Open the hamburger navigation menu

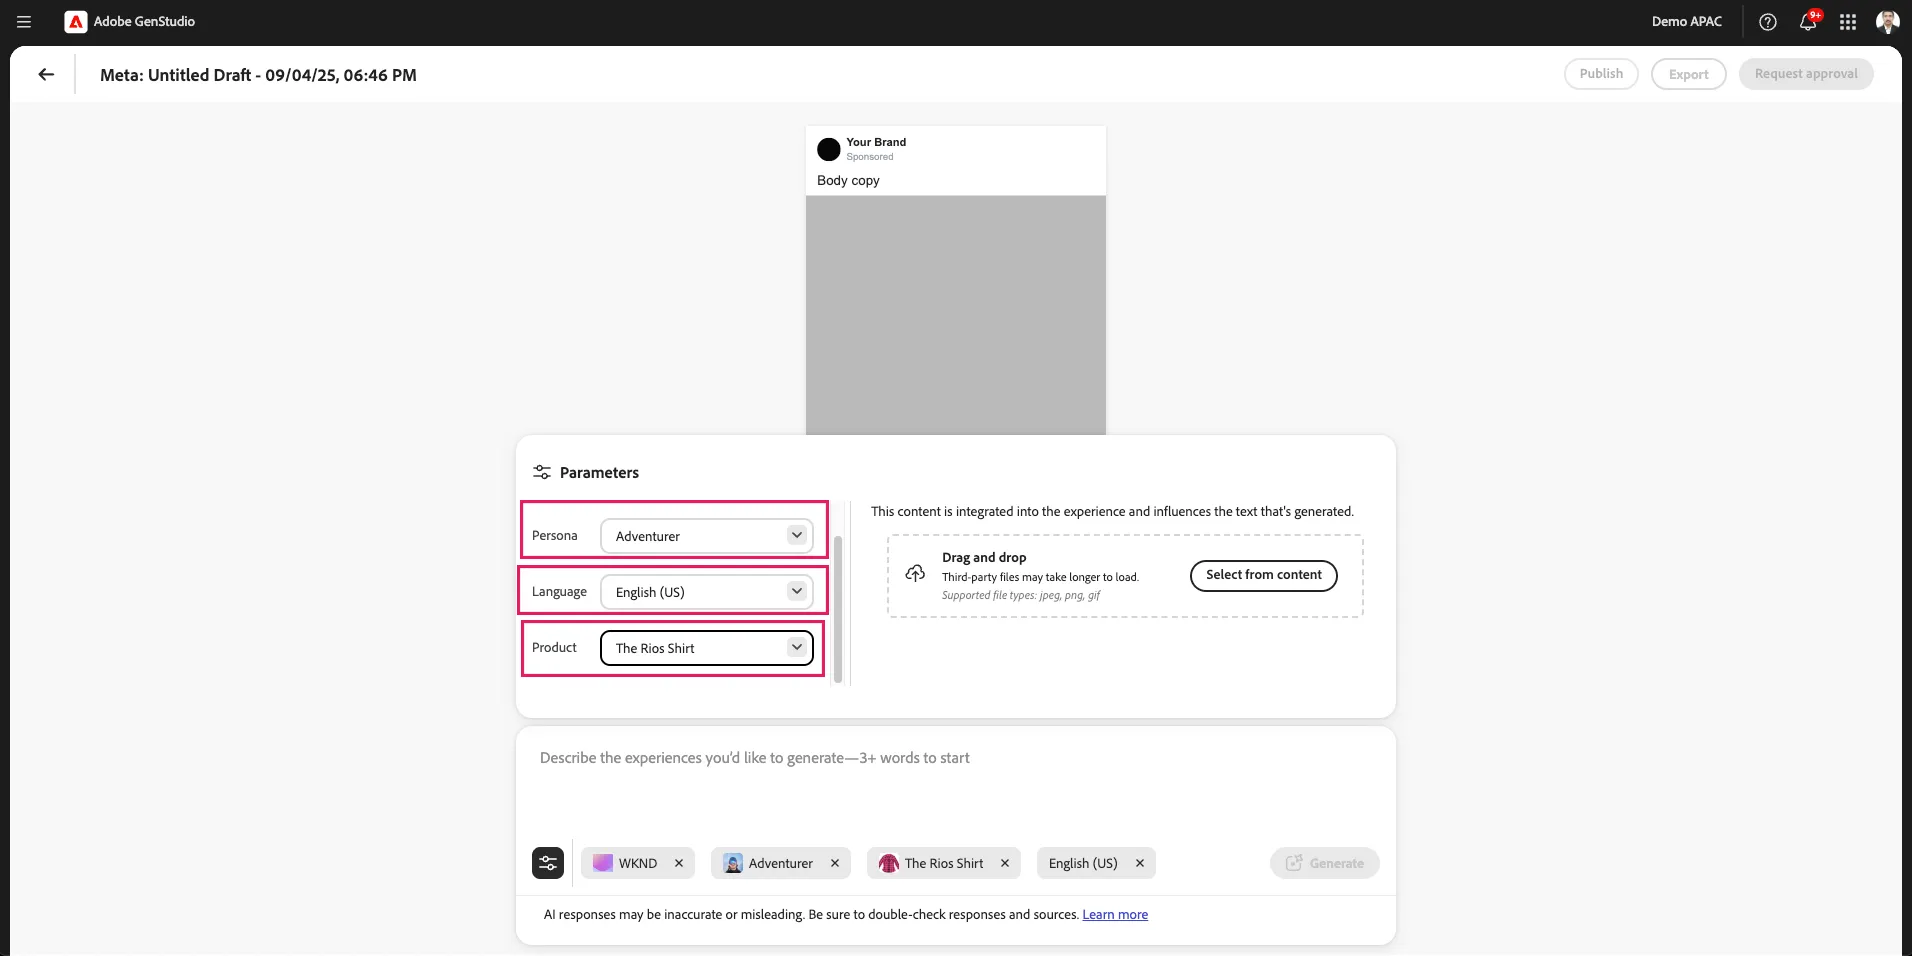(x=24, y=21)
